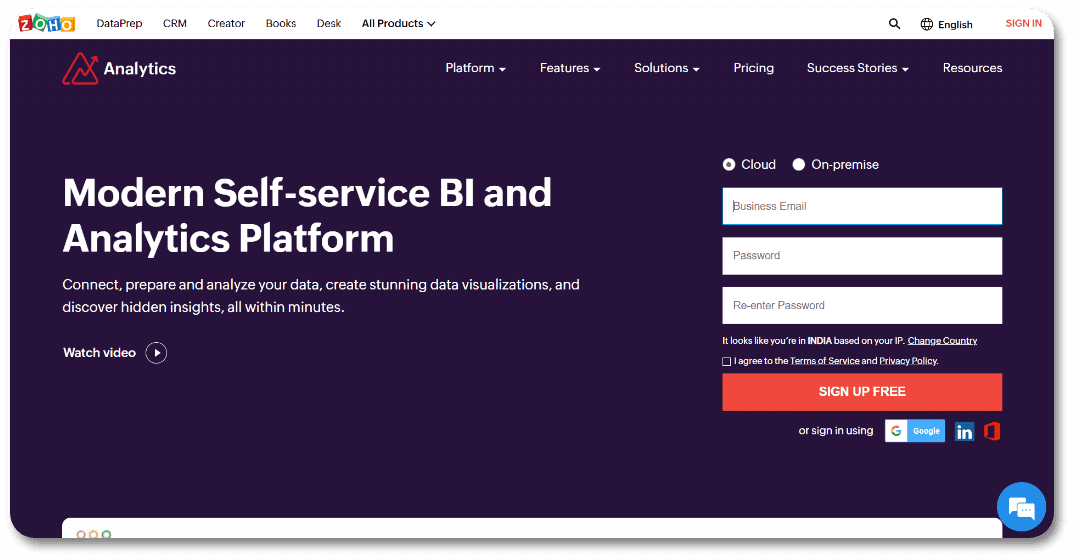Click the Change Country link
The height and width of the screenshot is (560, 1074).
(x=942, y=340)
